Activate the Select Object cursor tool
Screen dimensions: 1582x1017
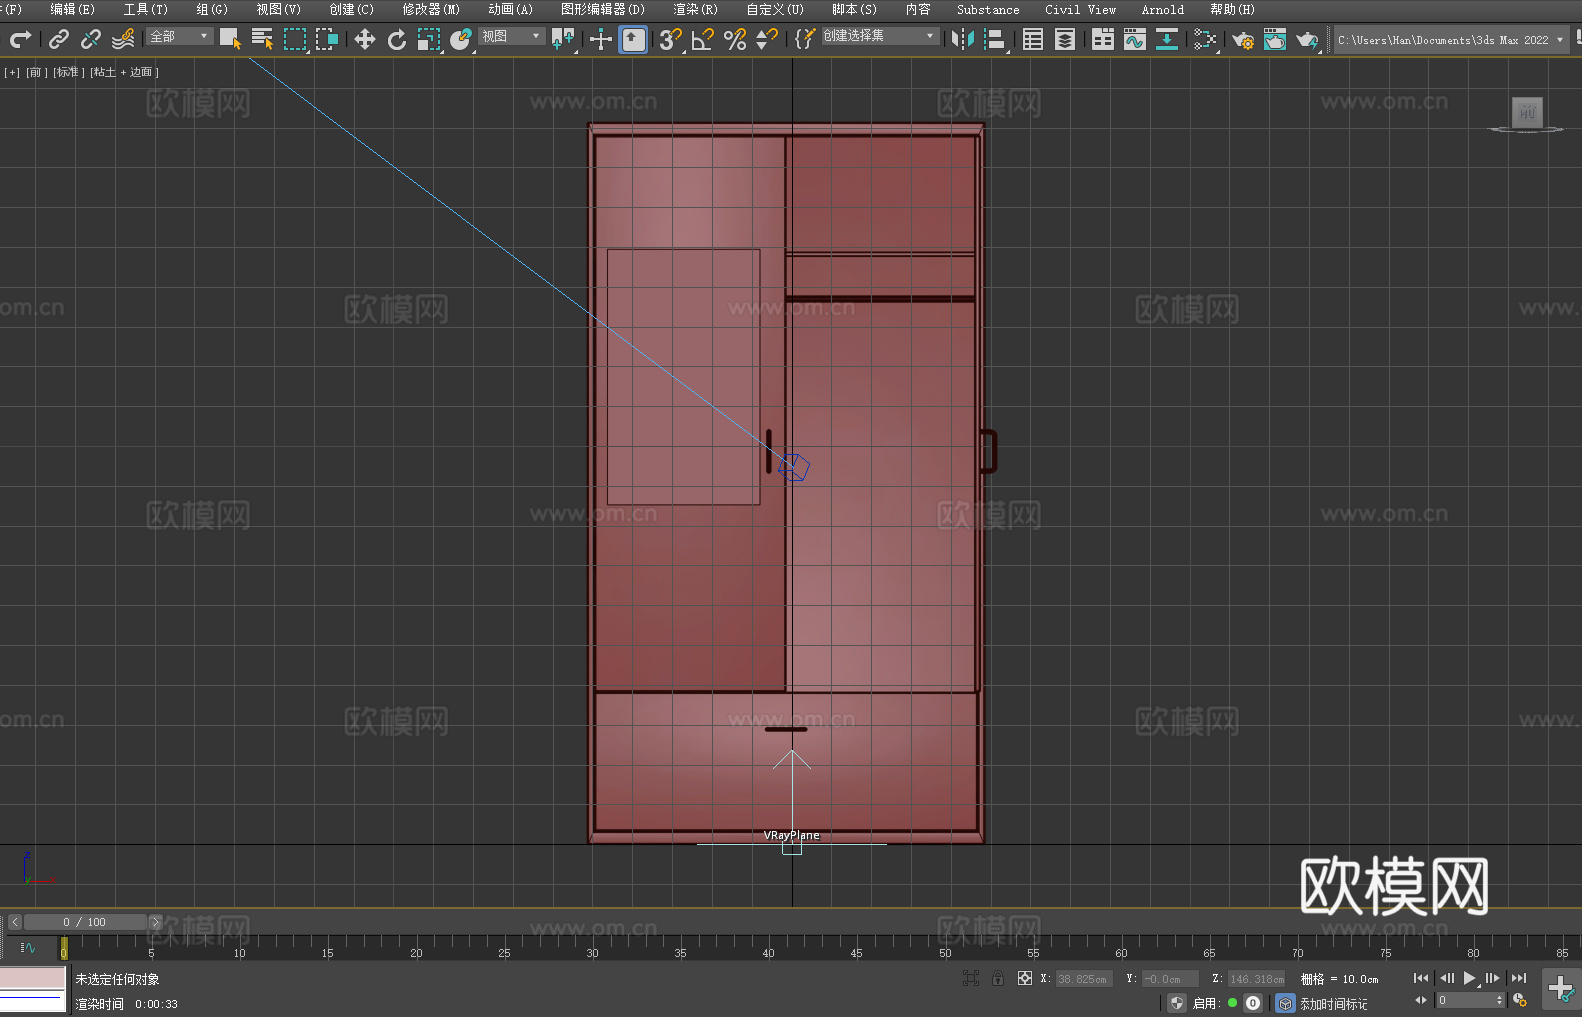[230, 39]
